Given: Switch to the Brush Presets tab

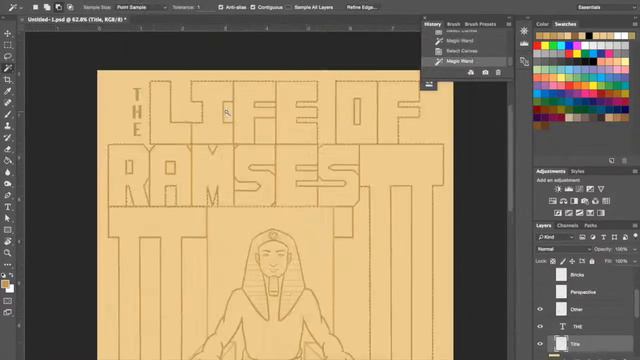Looking at the screenshot, I should point(480,24).
